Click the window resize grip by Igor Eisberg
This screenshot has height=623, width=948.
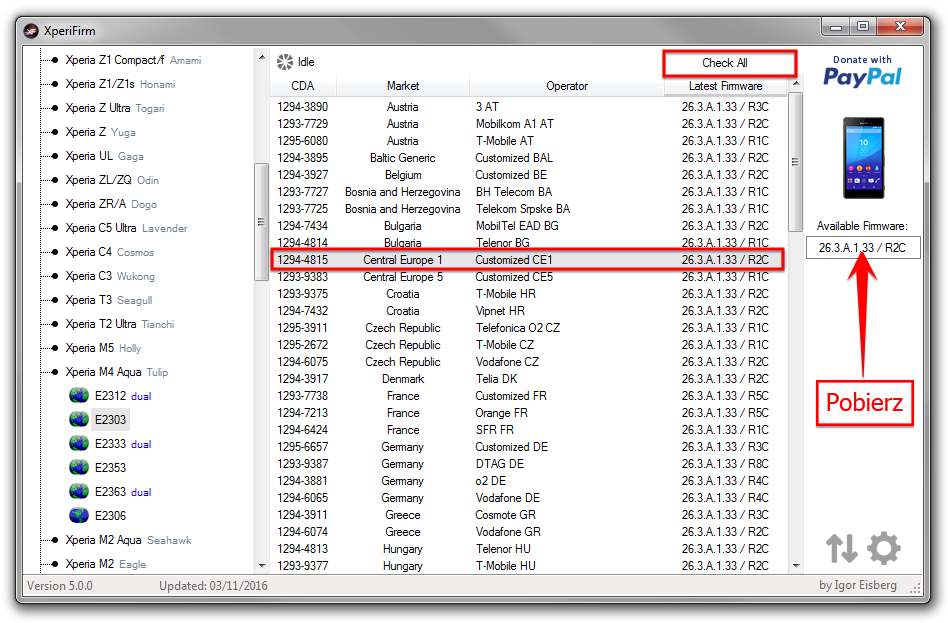(x=916, y=588)
